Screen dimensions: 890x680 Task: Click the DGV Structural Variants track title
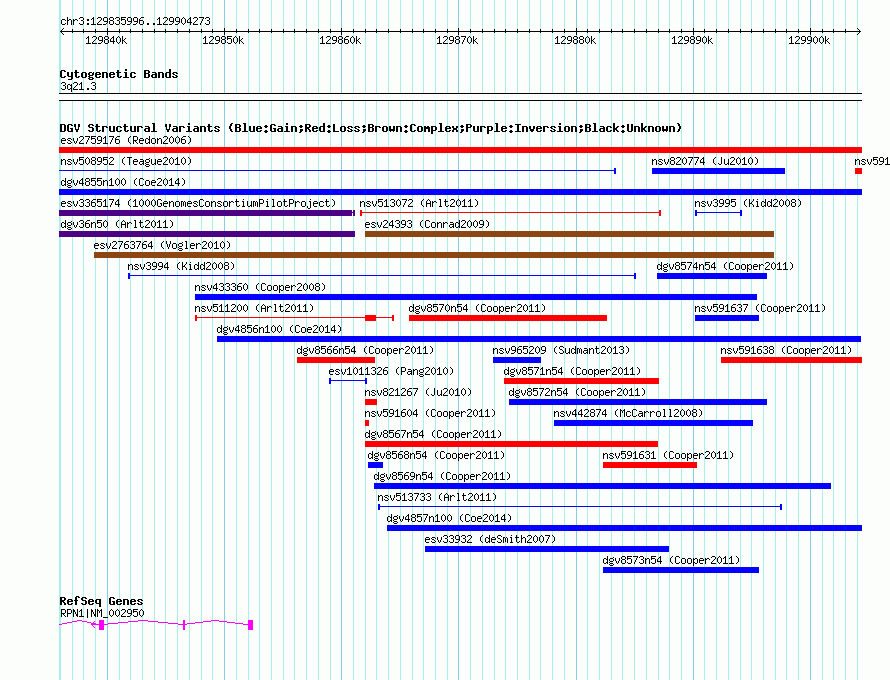click(371, 128)
